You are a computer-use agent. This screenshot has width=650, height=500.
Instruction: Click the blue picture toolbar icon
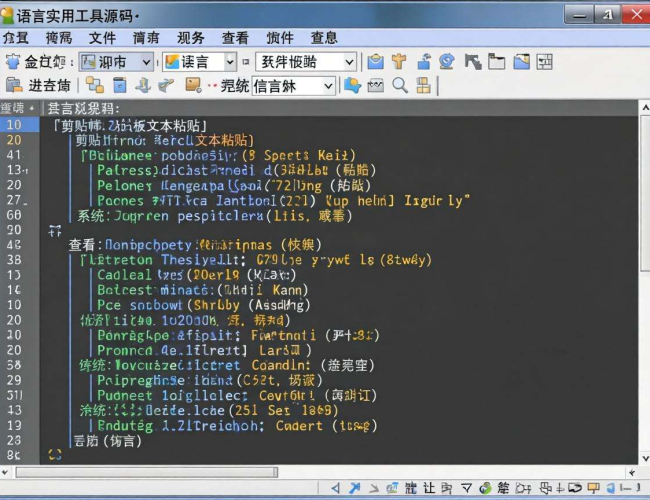[521, 62]
